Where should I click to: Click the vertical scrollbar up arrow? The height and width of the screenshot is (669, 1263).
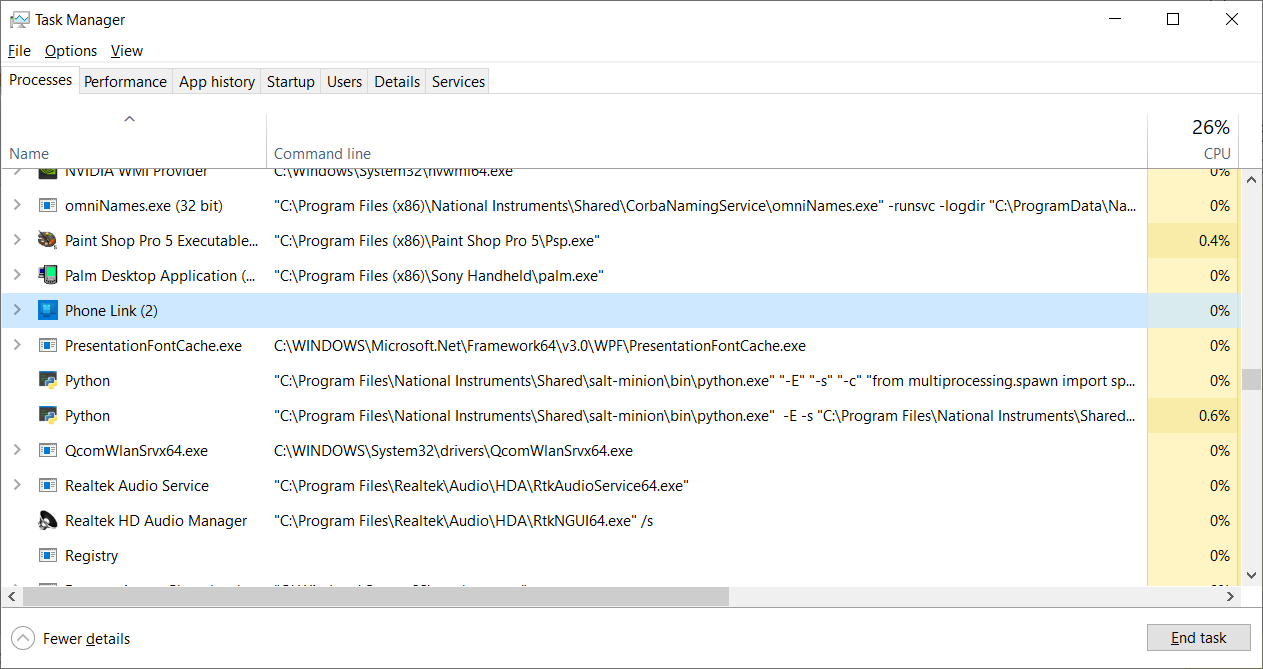coord(1250,179)
